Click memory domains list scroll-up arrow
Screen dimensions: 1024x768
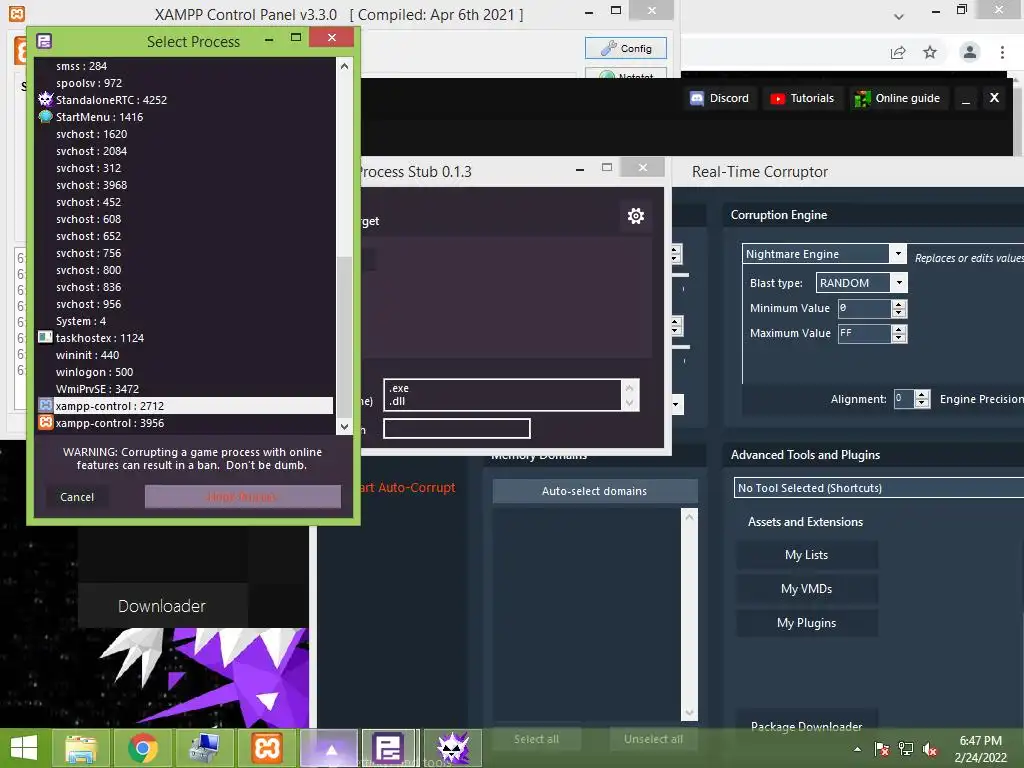[689, 517]
